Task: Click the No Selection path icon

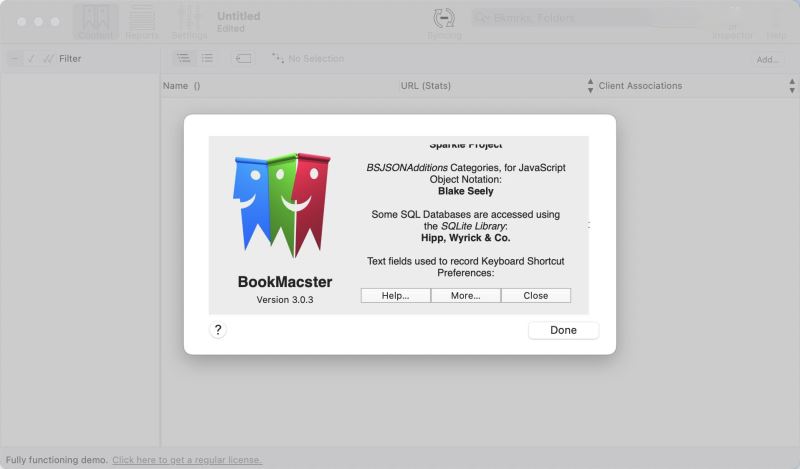Action: (278, 58)
